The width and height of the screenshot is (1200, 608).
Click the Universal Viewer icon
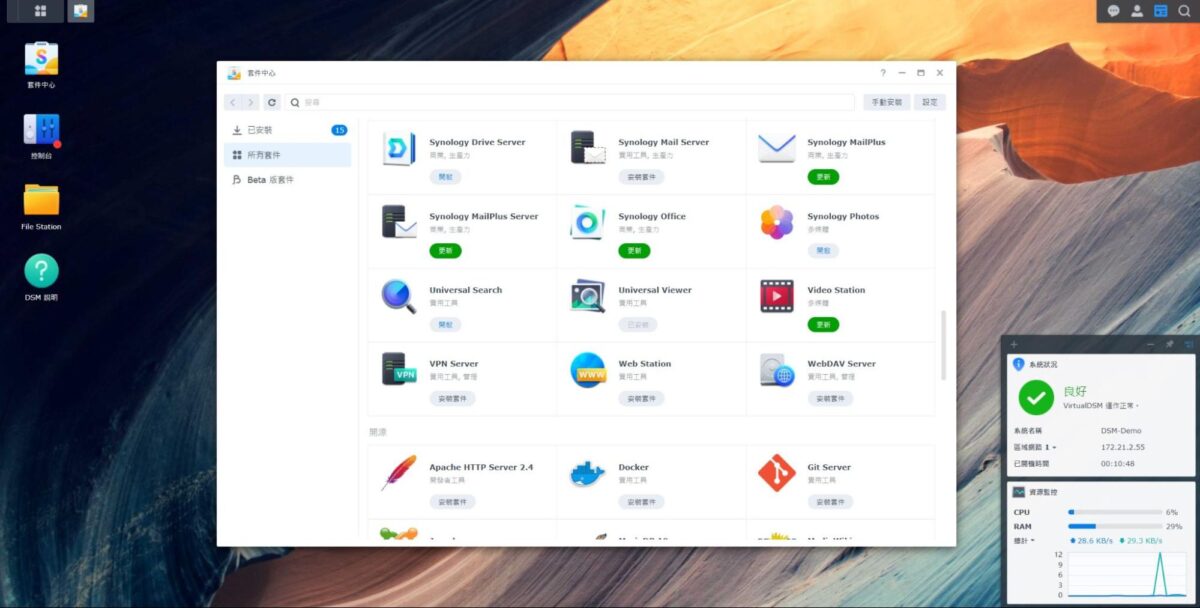coord(588,296)
